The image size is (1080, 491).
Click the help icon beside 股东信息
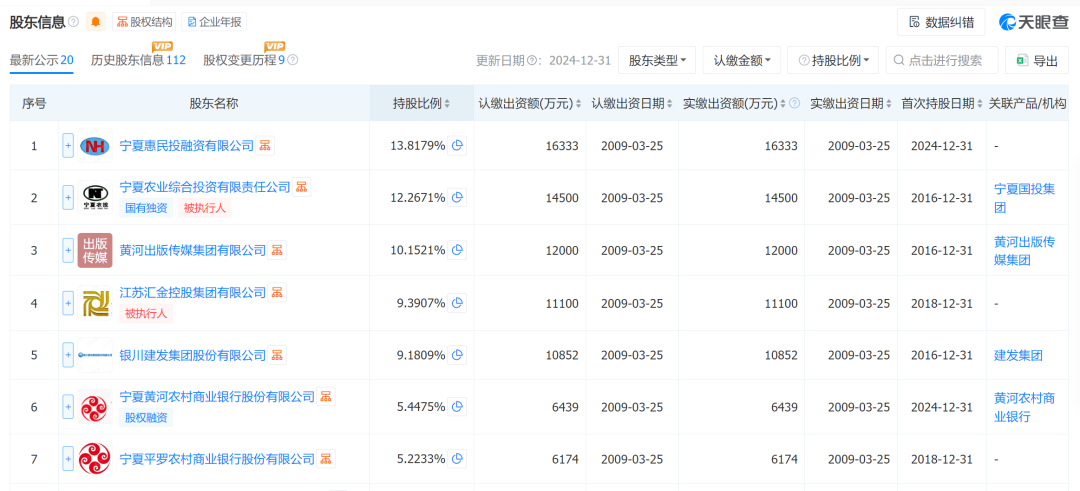74,22
